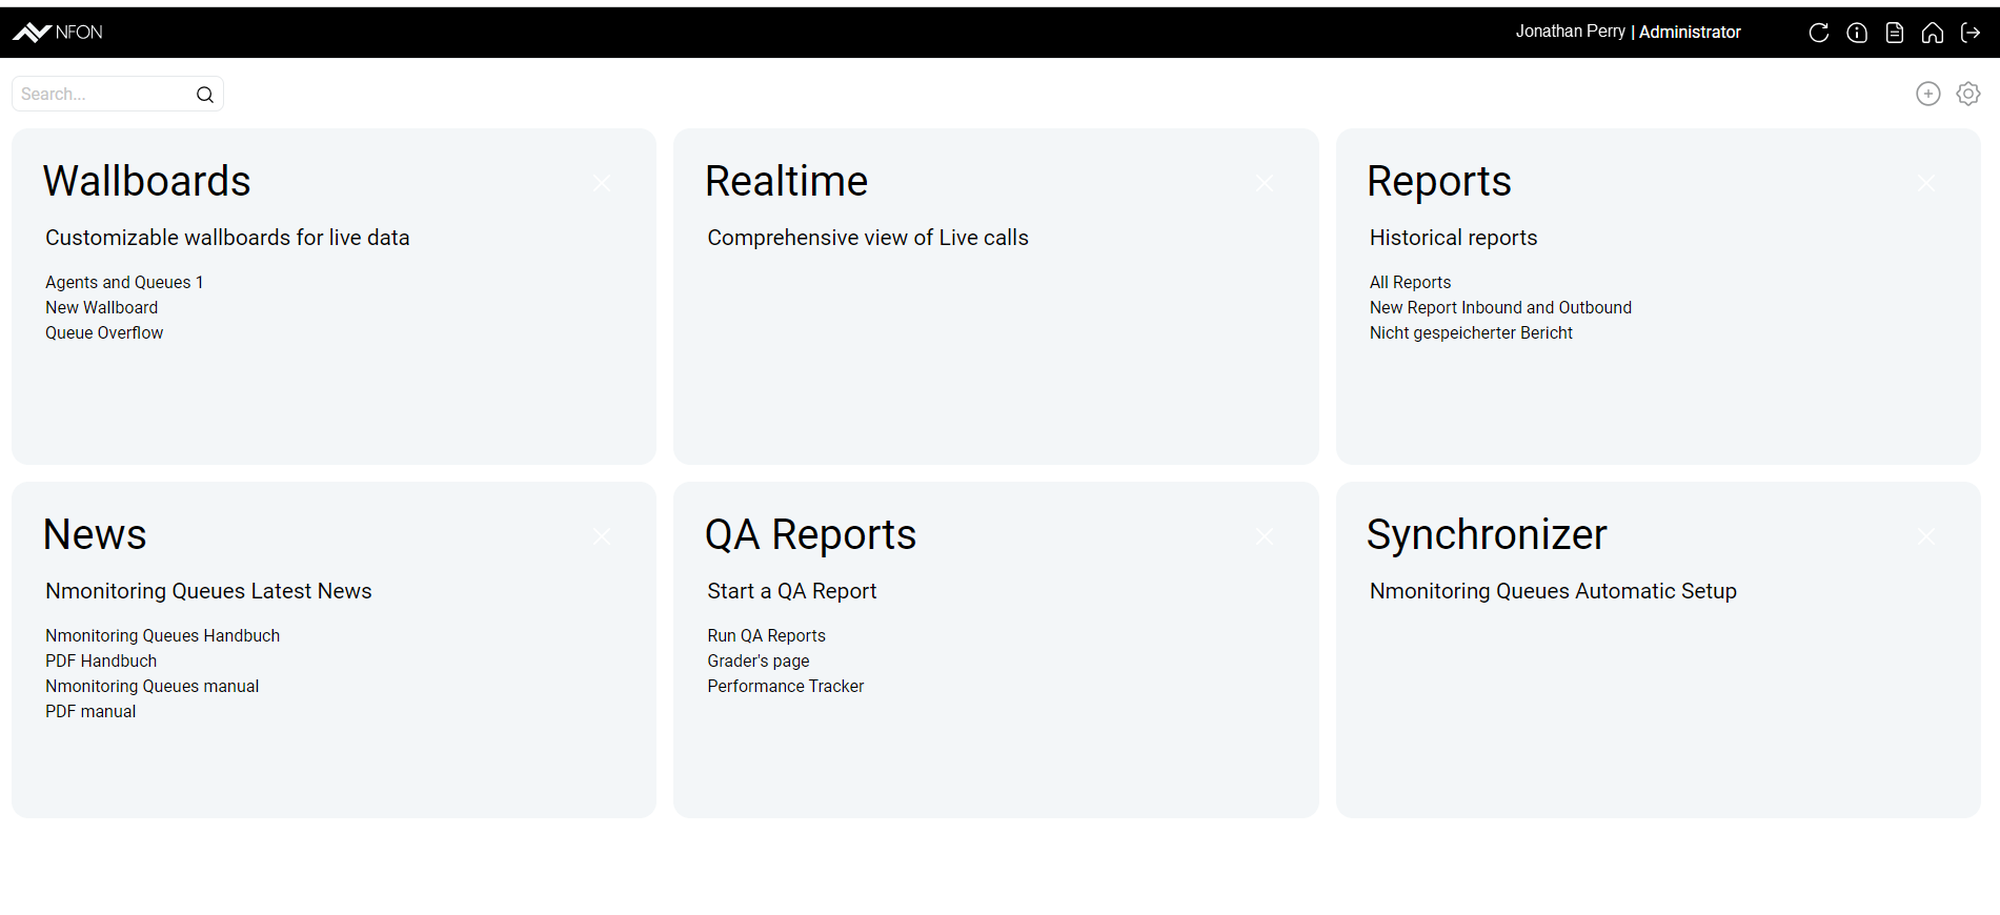The image size is (2000, 915).
Task: Click the add widget plus icon
Action: [1927, 94]
